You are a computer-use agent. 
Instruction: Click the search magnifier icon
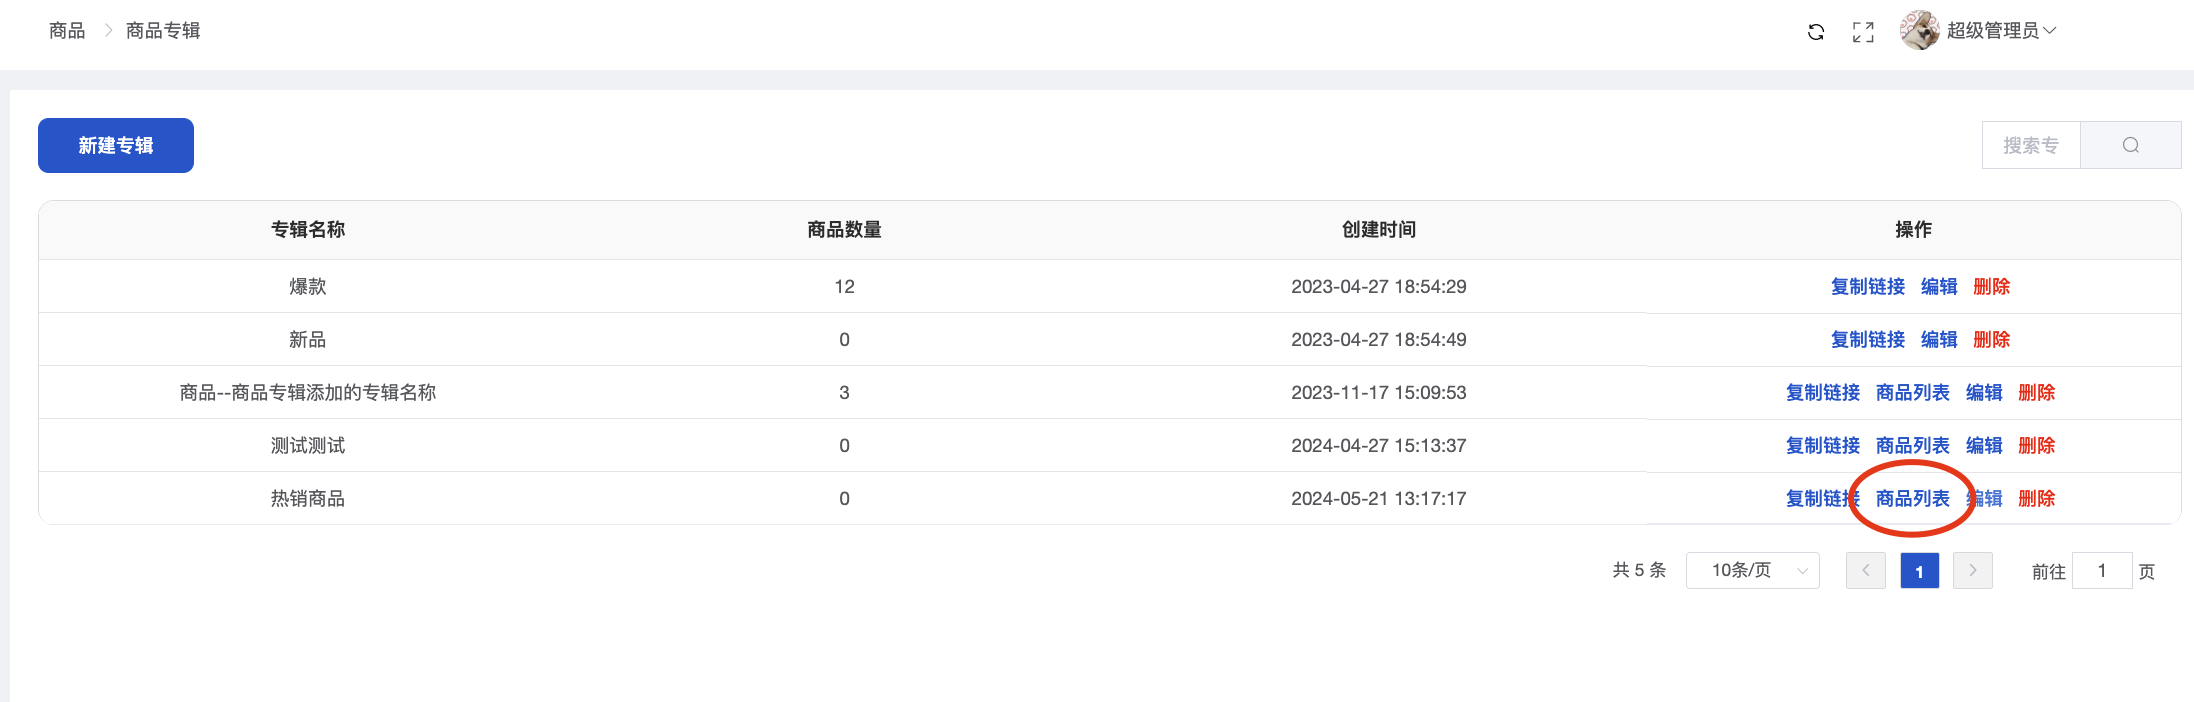2130,146
